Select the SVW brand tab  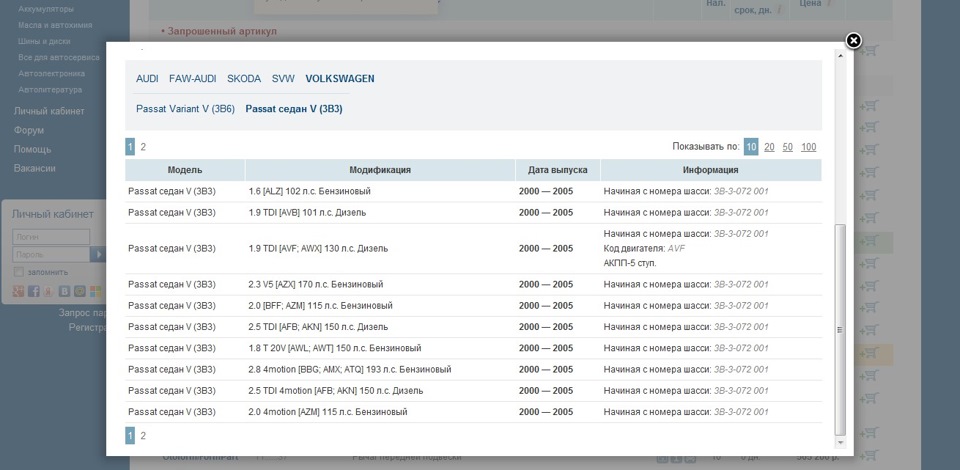[x=283, y=78]
